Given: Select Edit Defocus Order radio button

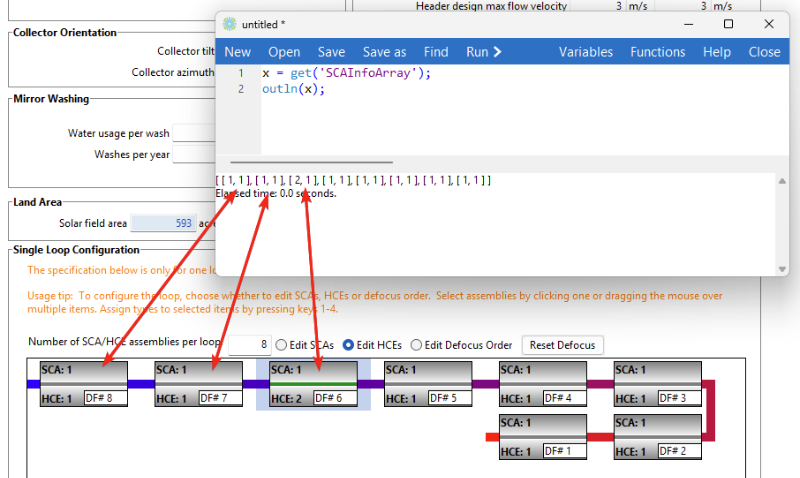Looking at the screenshot, I should tap(417, 345).
